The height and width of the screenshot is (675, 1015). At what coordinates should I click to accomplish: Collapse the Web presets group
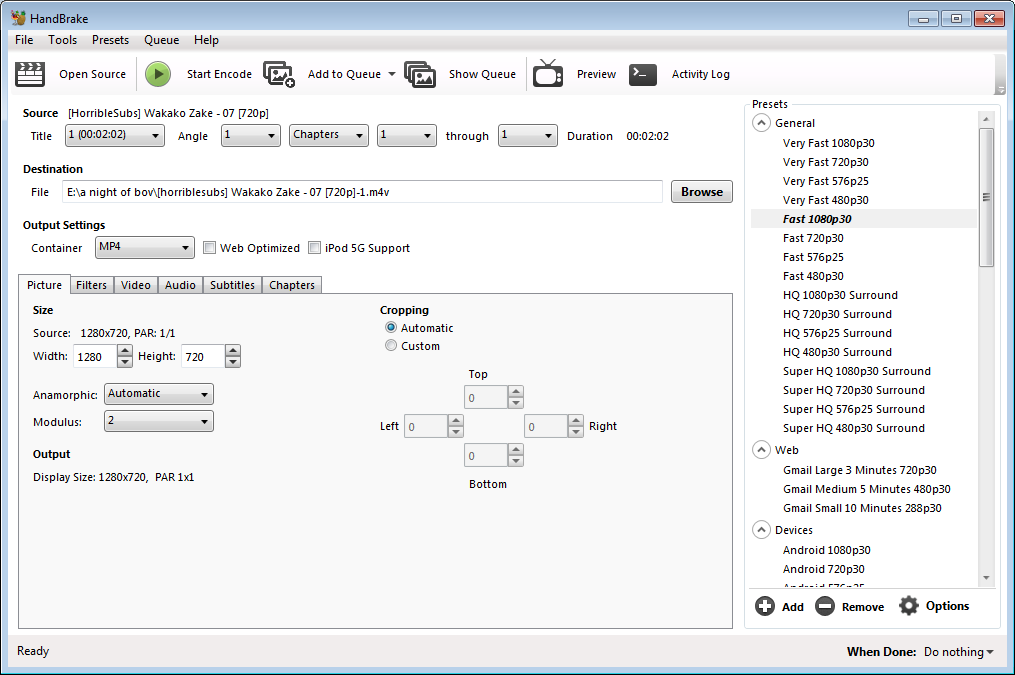[762, 450]
